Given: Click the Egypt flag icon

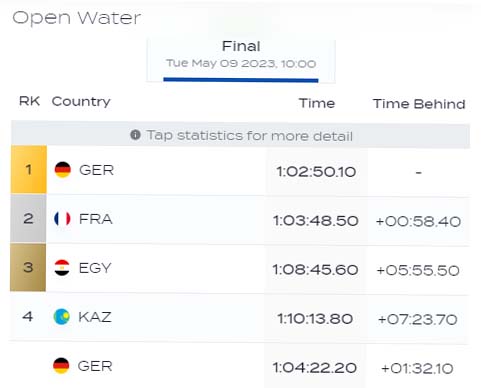Looking at the screenshot, I should point(62,268).
